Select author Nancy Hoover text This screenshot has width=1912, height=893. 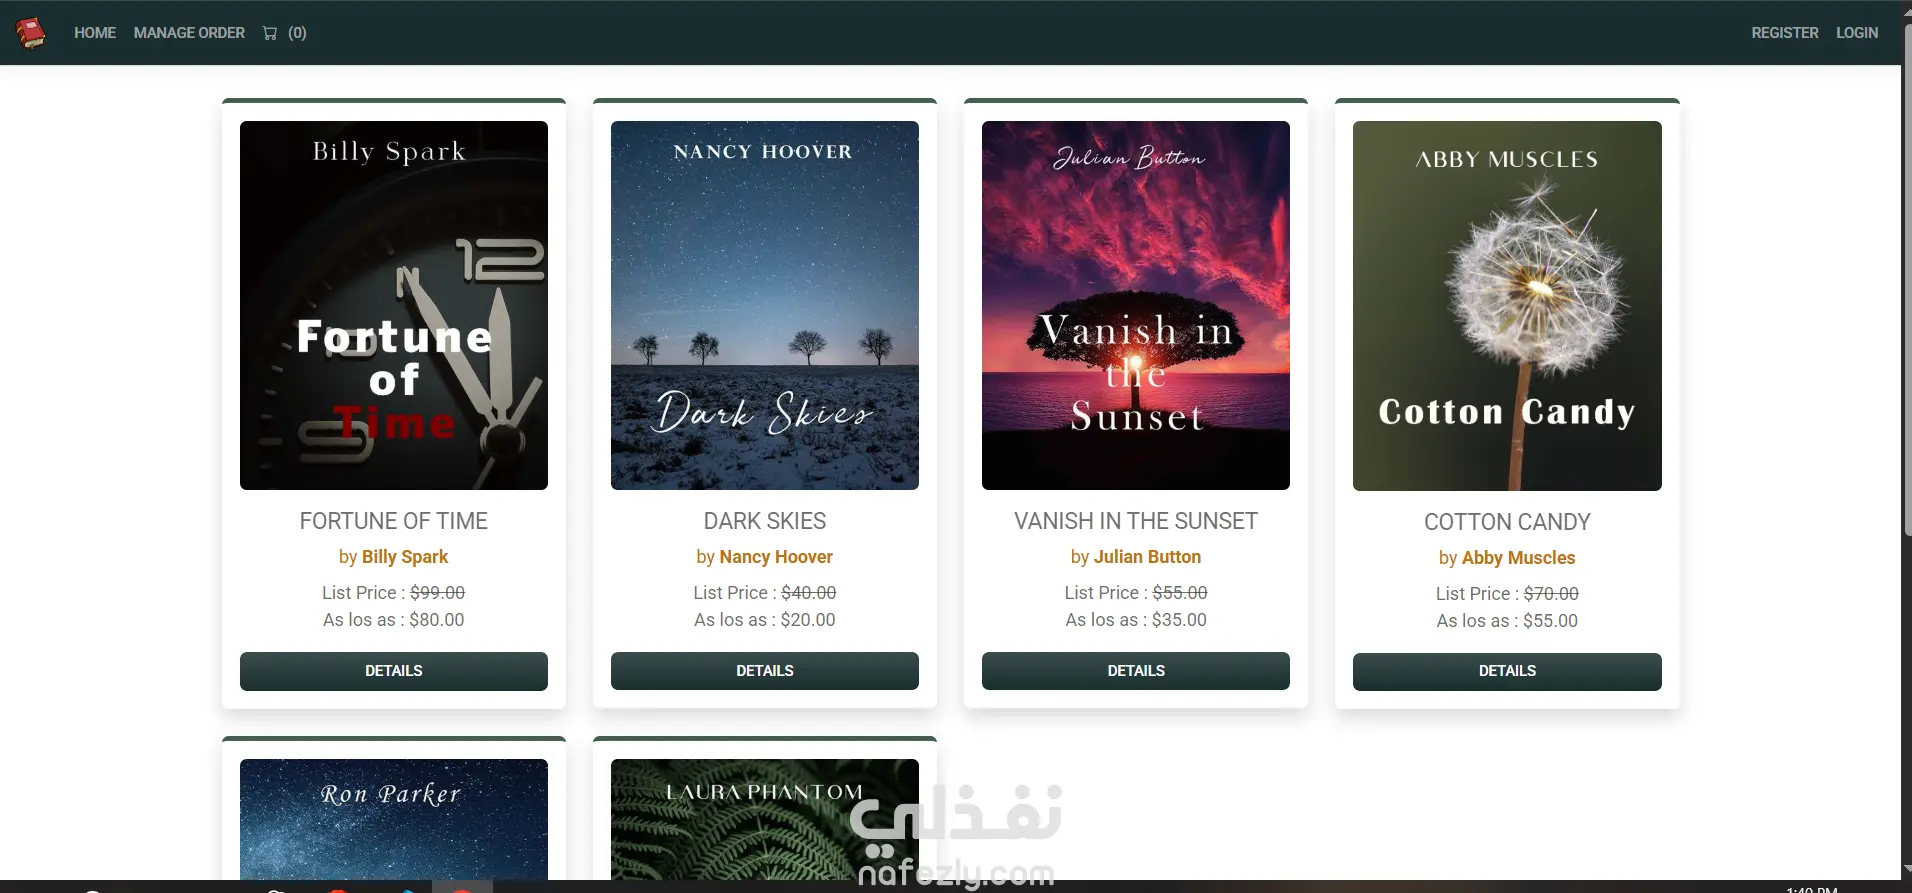click(x=776, y=557)
